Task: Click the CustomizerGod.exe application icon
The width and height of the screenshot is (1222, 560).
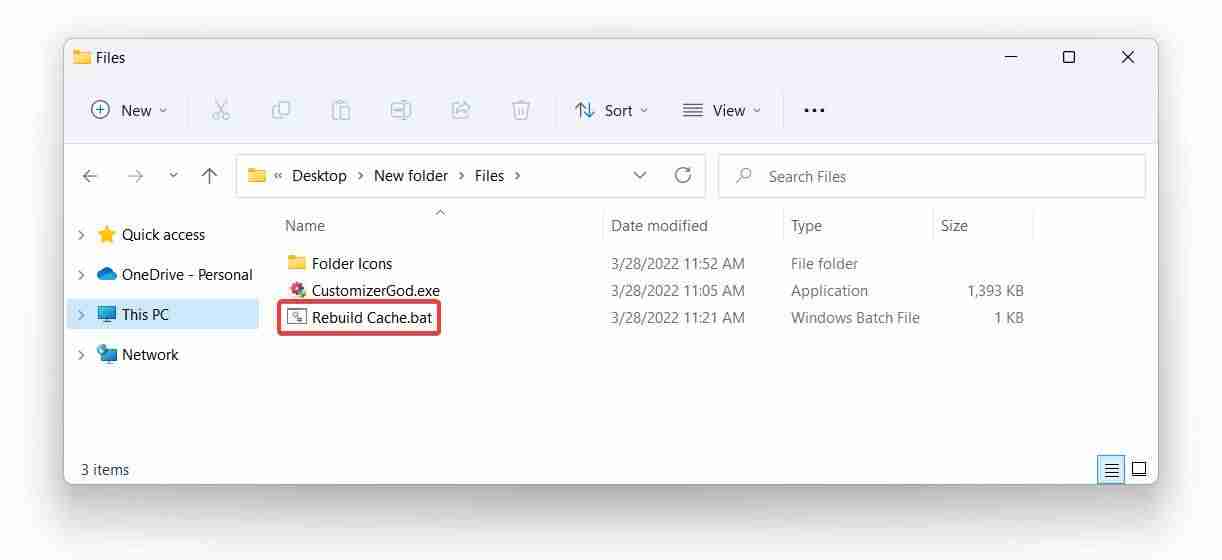Action: (x=297, y=290)
